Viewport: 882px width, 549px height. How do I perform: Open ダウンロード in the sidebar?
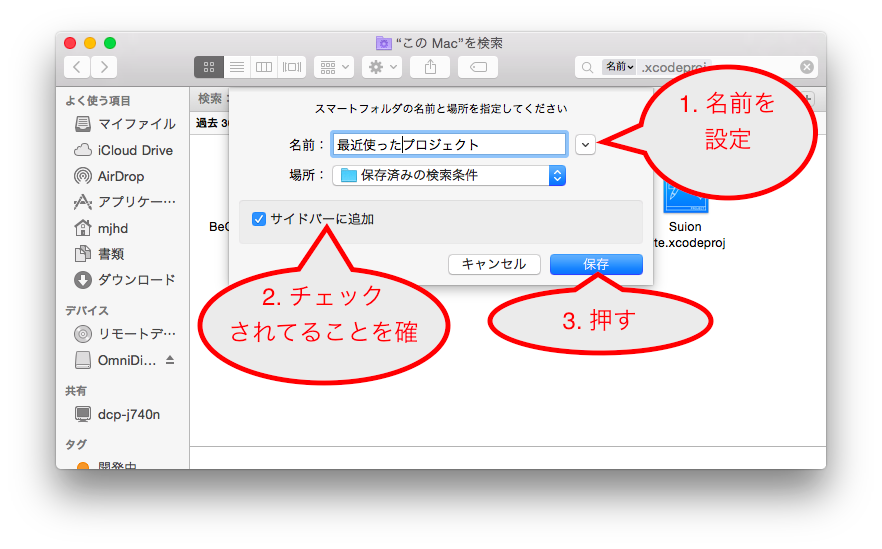point(126,280)
